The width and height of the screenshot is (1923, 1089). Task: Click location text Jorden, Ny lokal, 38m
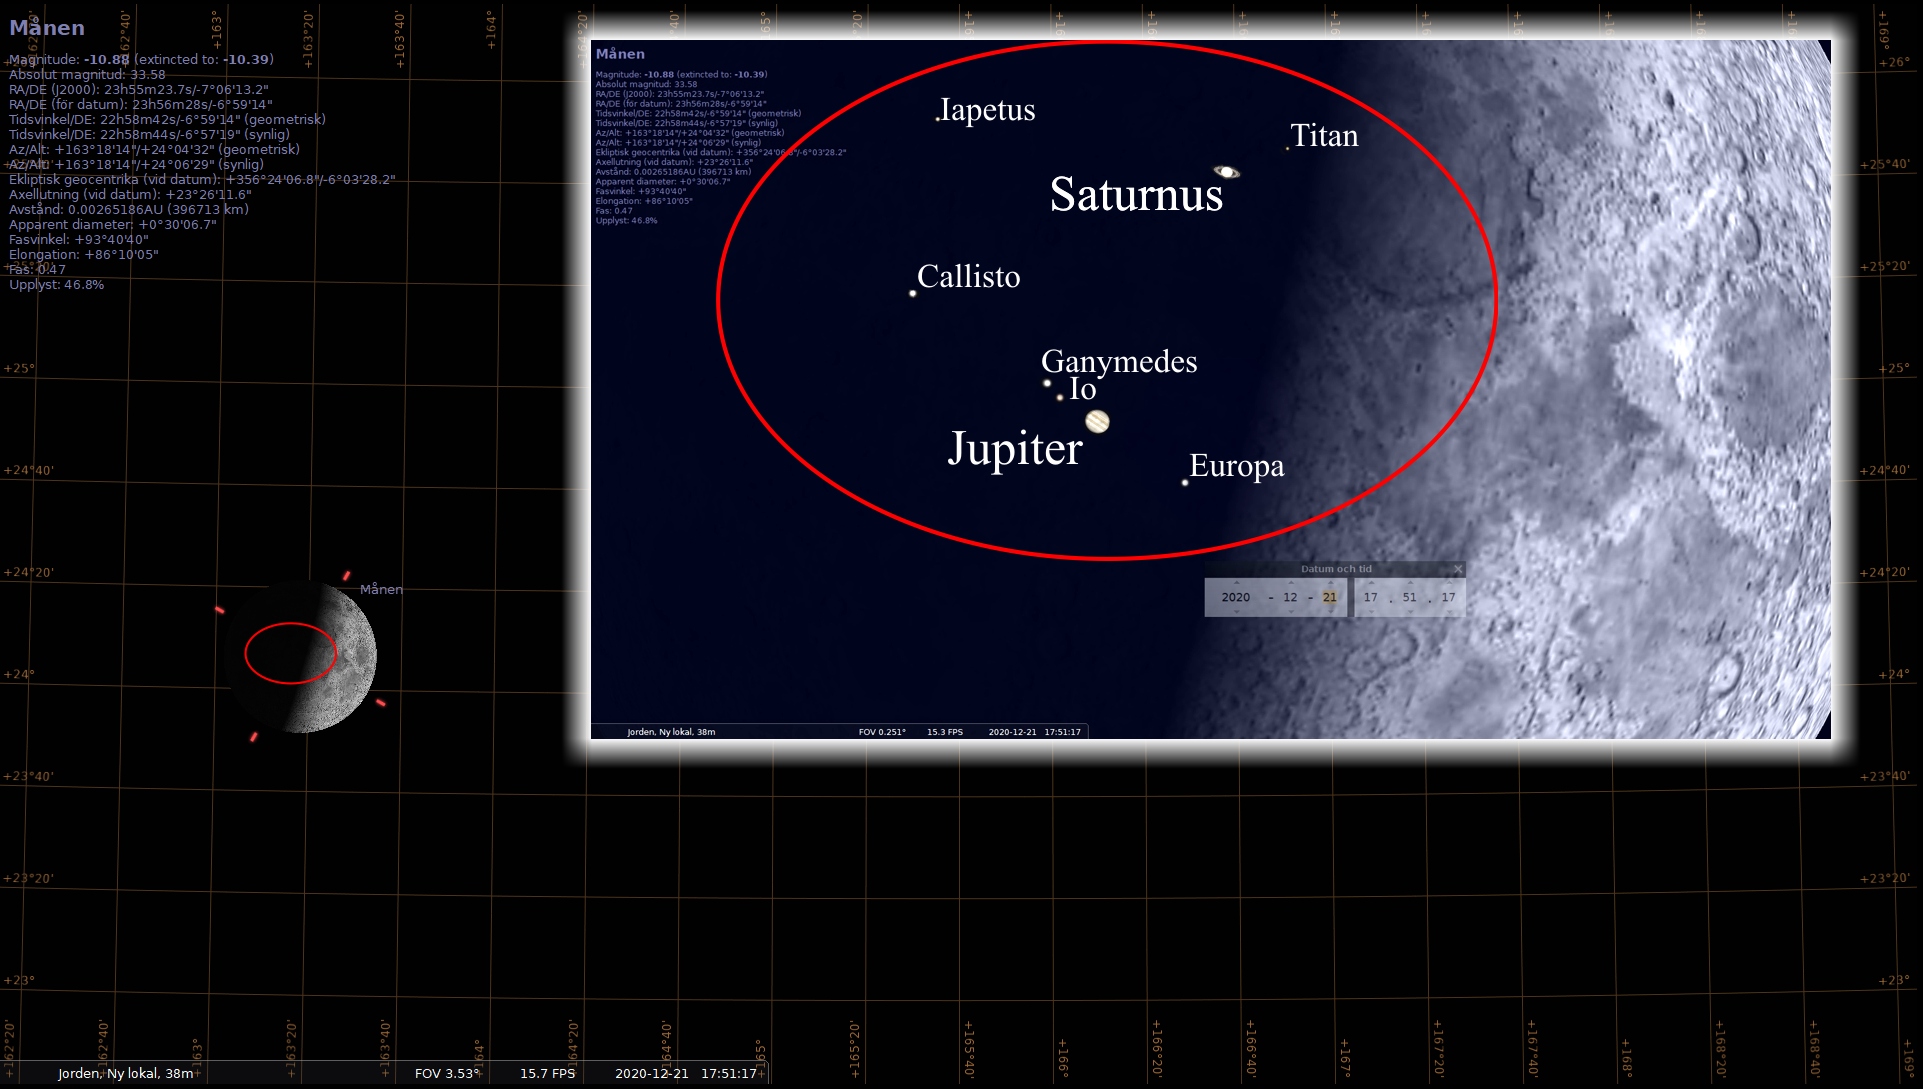(126, 1073)
